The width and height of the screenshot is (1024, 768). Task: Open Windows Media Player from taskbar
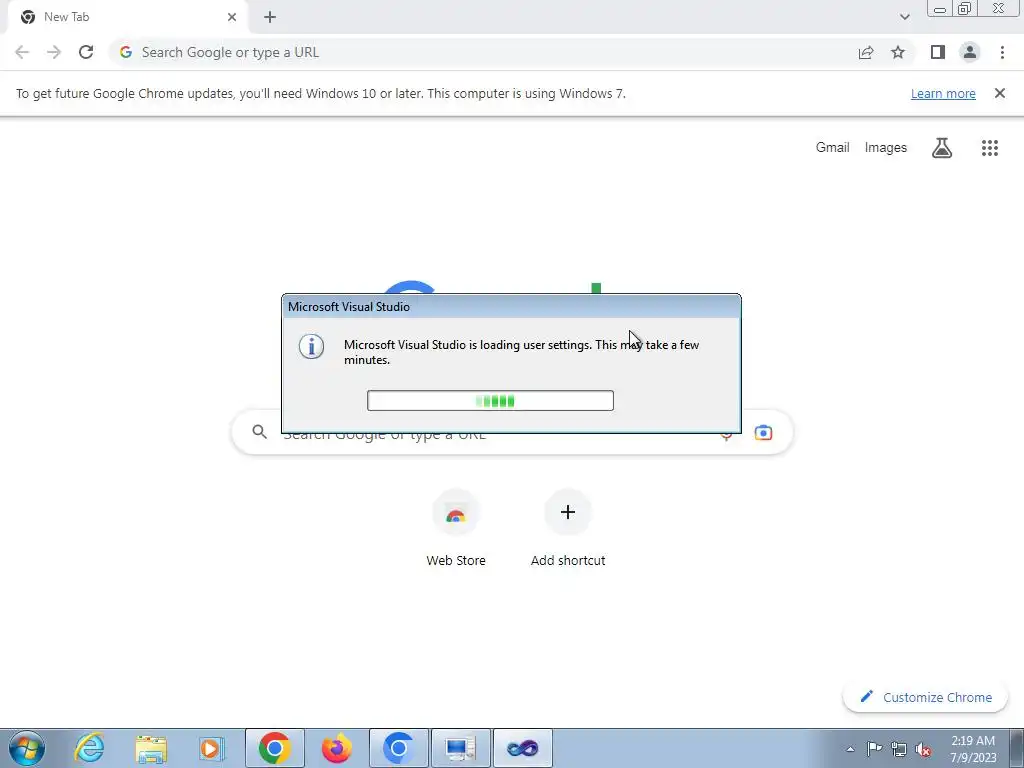[212, 748]
